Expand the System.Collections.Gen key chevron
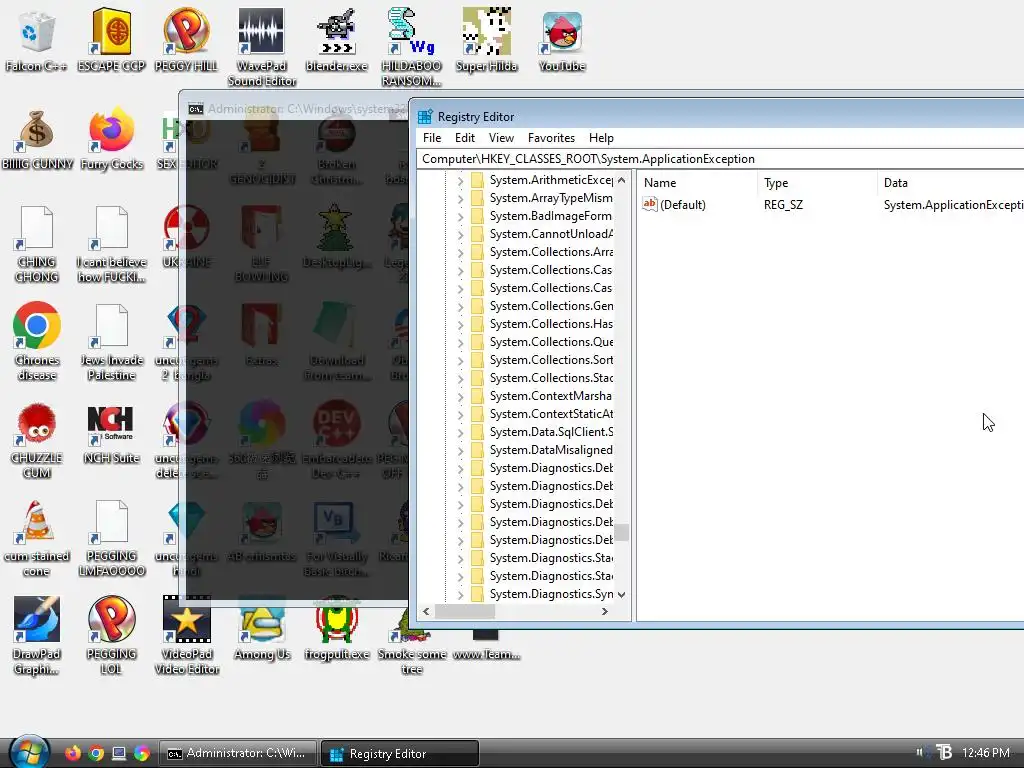This screenshot has width=1024, height=768. [x=460, y=306]
